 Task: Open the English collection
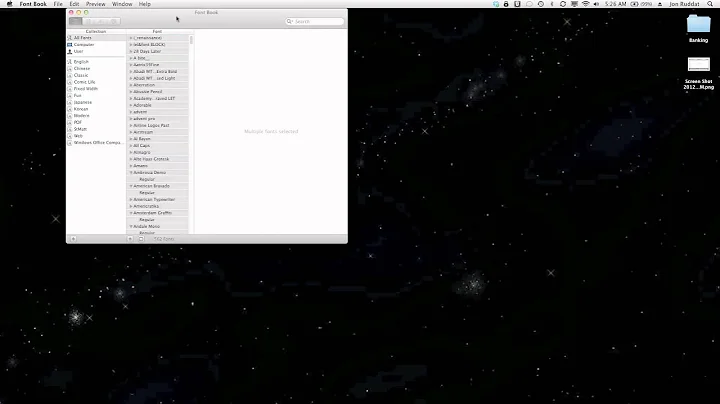click(96, 62)
